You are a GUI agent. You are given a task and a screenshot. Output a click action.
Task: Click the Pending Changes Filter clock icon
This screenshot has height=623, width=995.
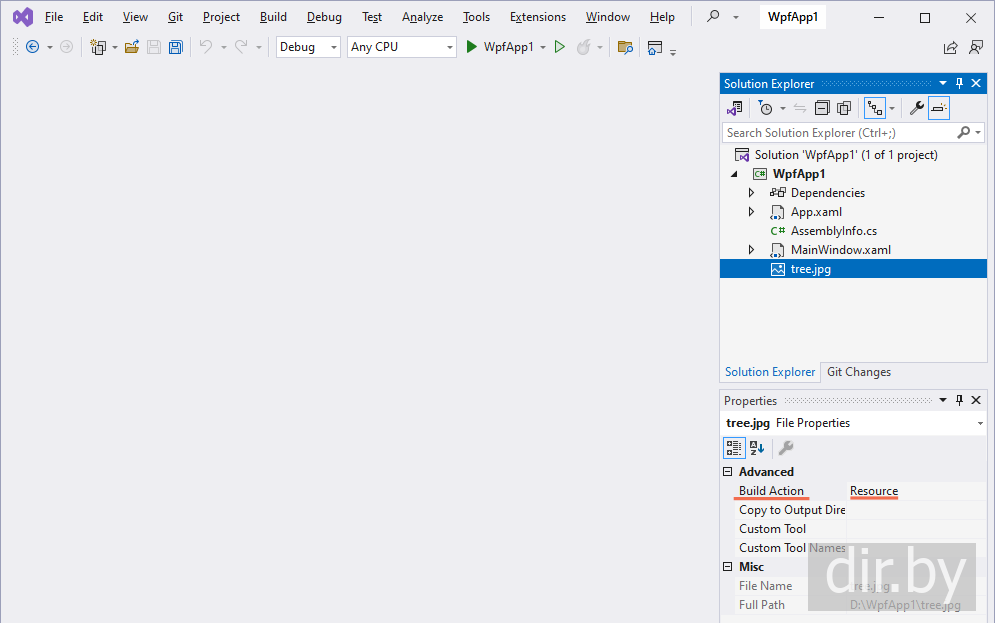tap(765, 108)
